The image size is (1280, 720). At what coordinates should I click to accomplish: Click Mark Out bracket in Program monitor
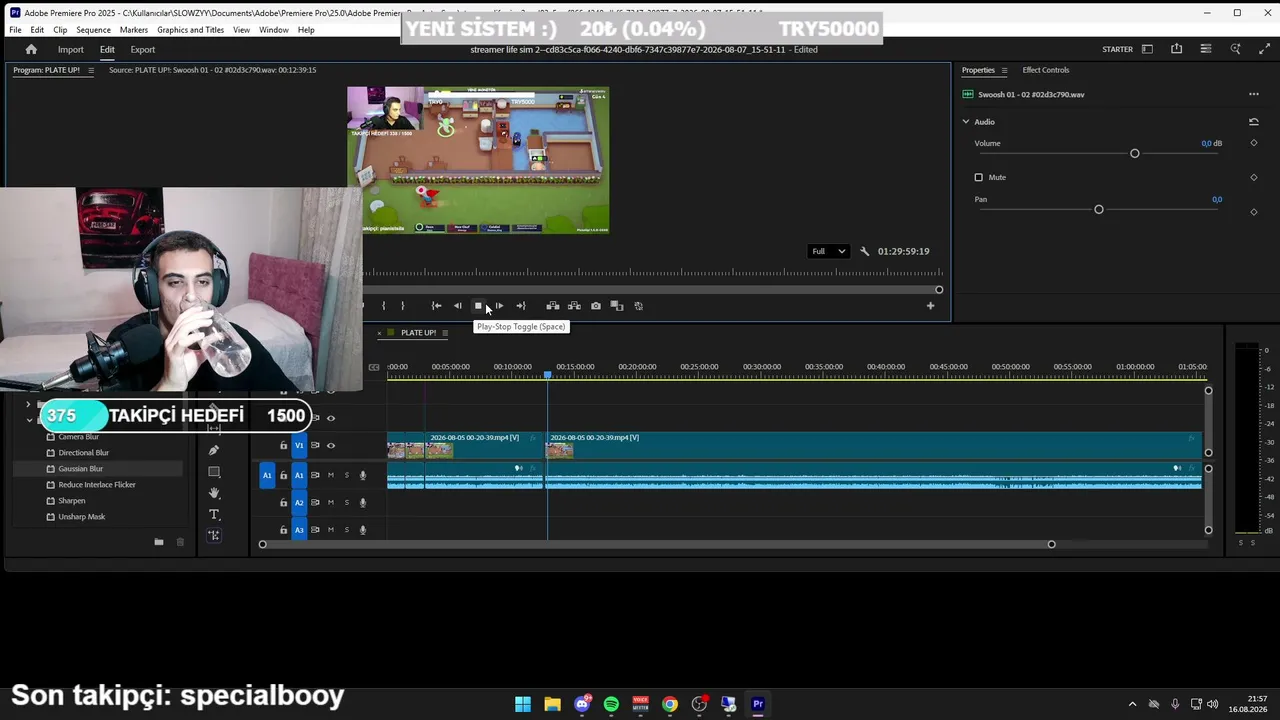[x=402, y=306]
